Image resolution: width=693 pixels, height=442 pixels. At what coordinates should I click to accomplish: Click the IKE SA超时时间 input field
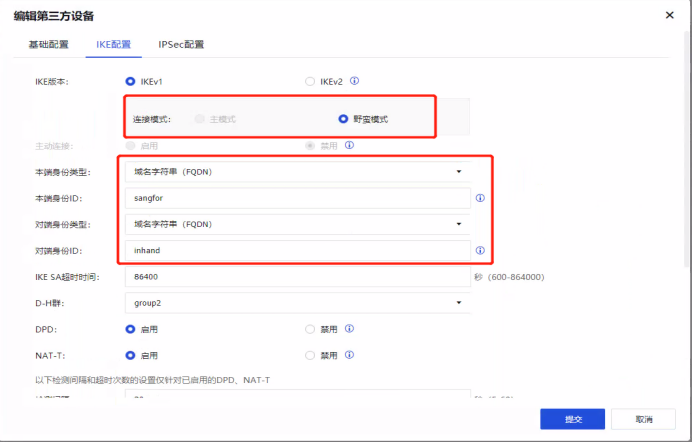pos(297,276)
